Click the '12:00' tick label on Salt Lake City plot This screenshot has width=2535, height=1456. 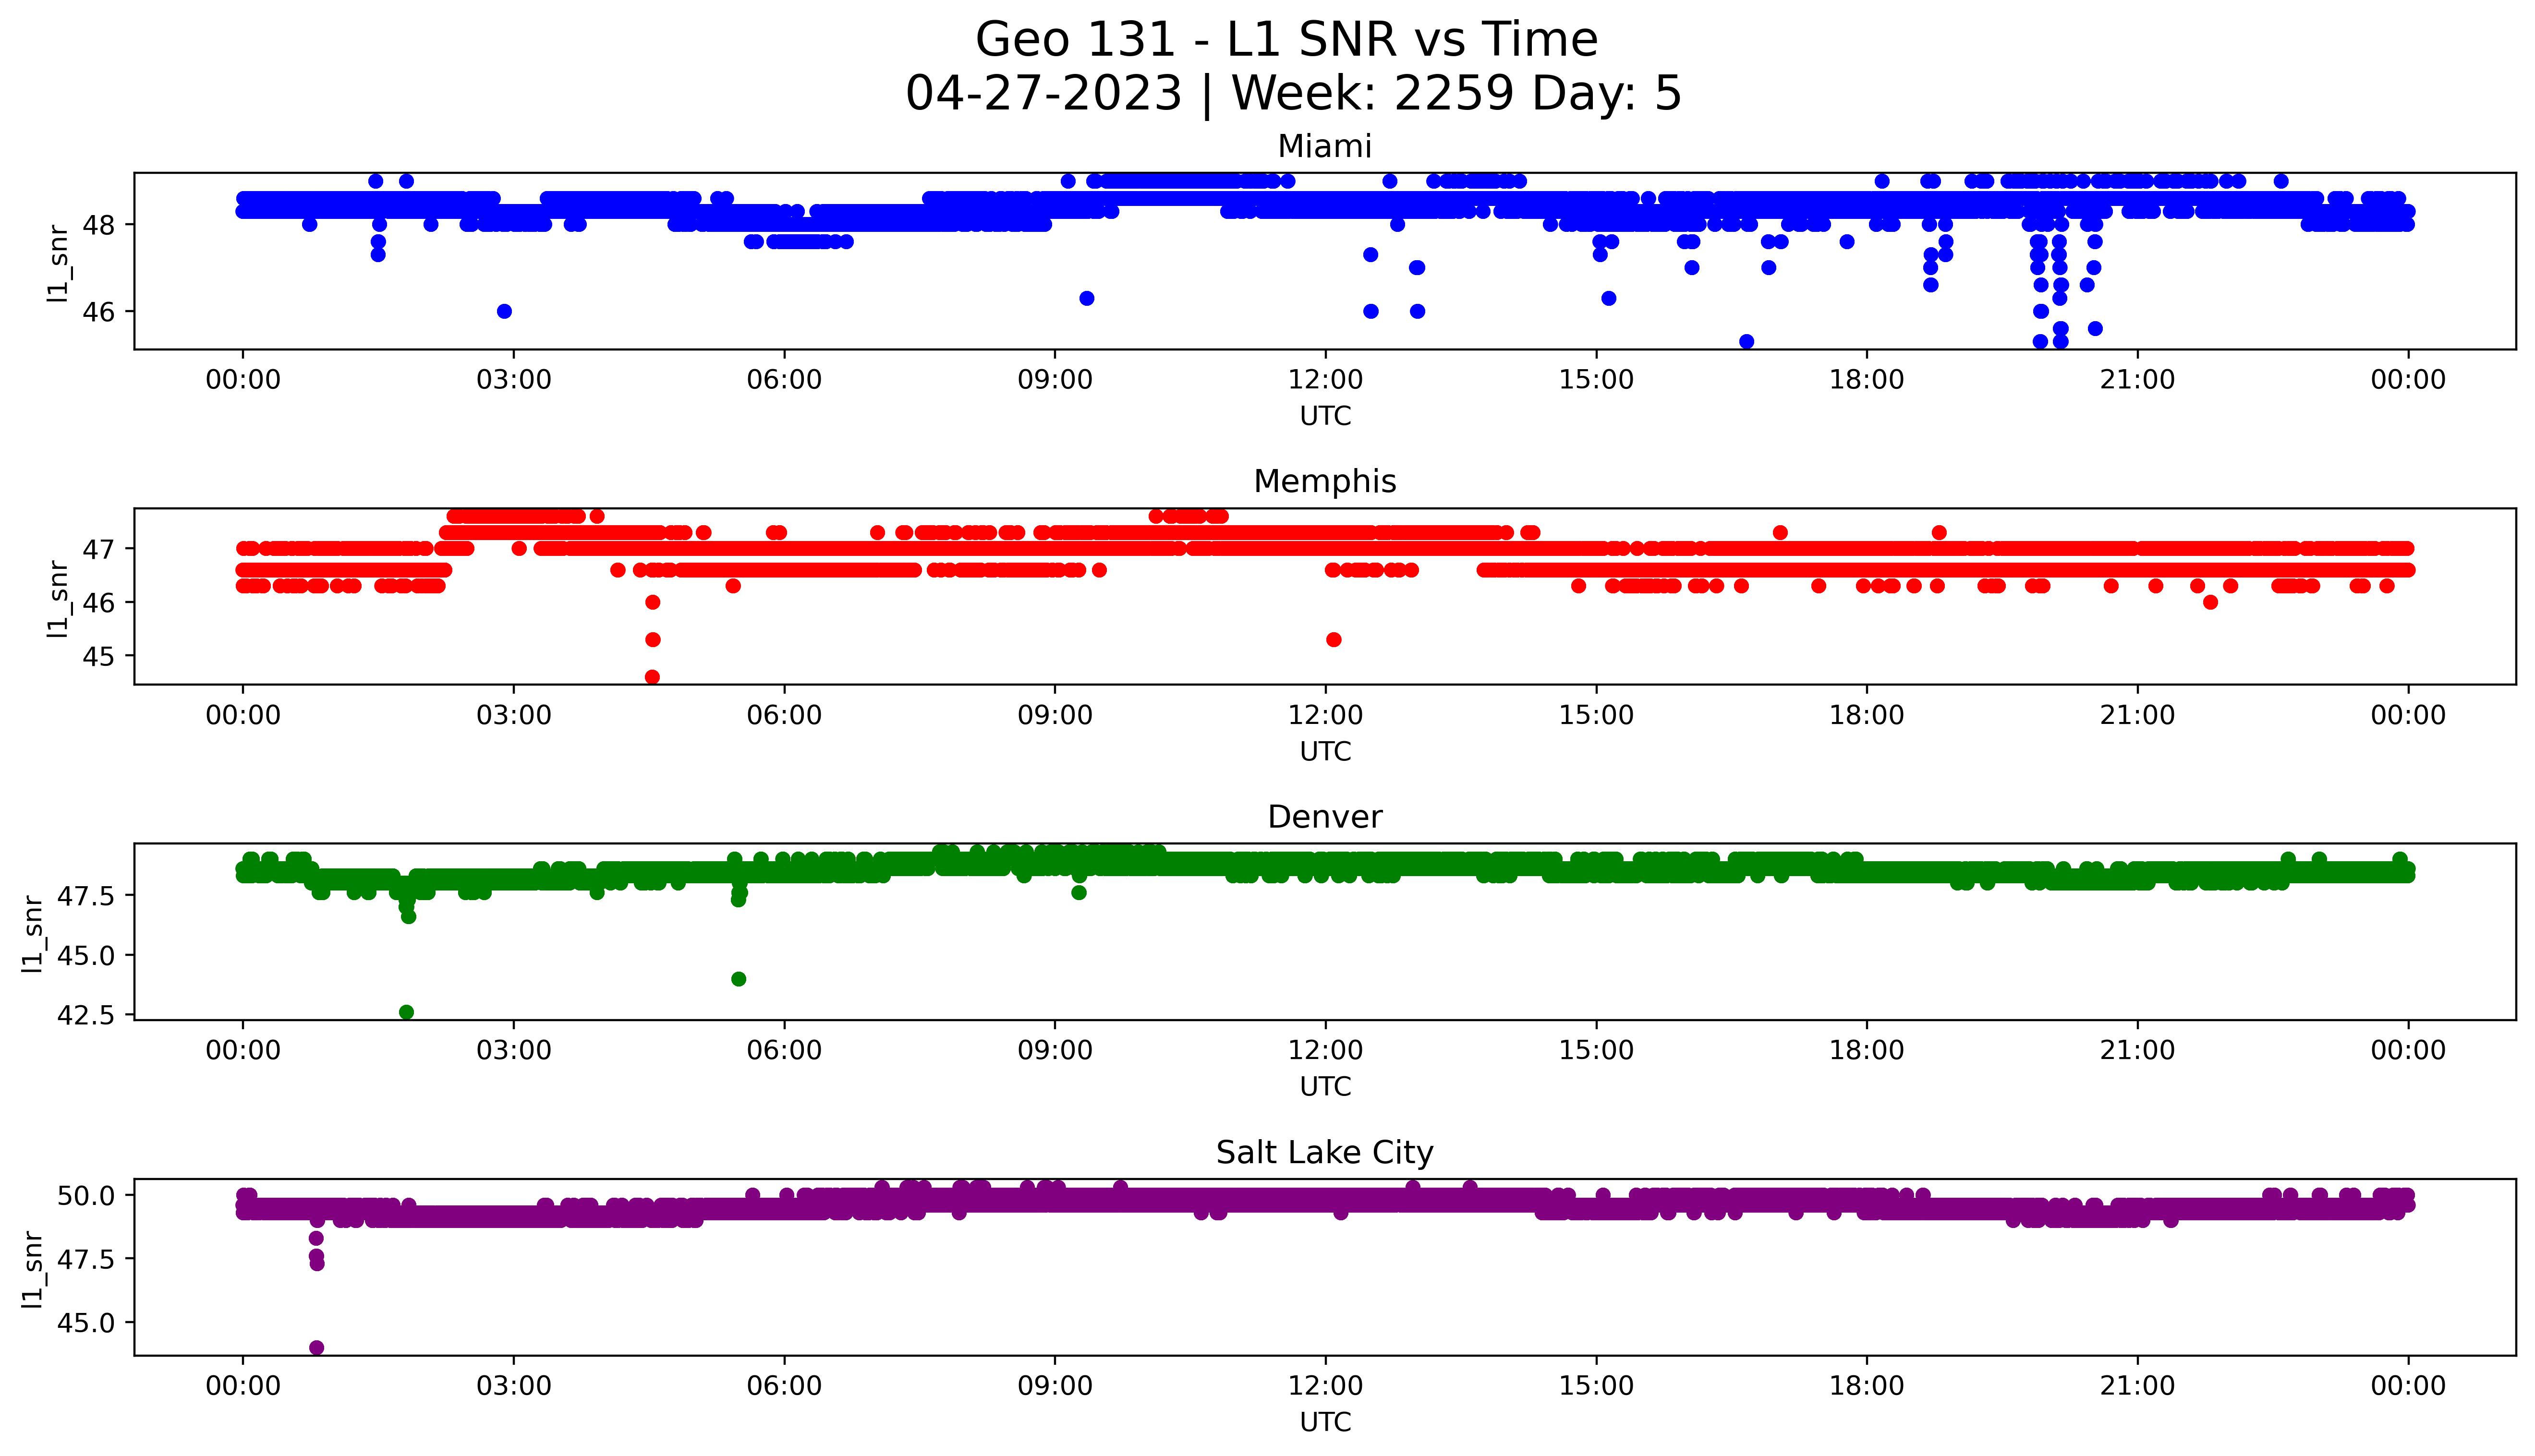tap(1325, 1386)
